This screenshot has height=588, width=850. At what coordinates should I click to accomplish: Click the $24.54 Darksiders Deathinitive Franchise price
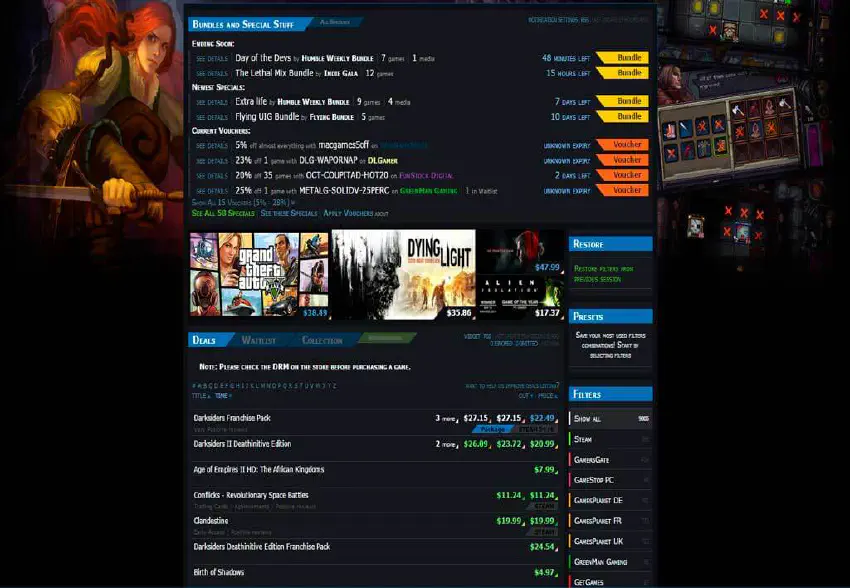pyautogui.click(x=543, y=547)
